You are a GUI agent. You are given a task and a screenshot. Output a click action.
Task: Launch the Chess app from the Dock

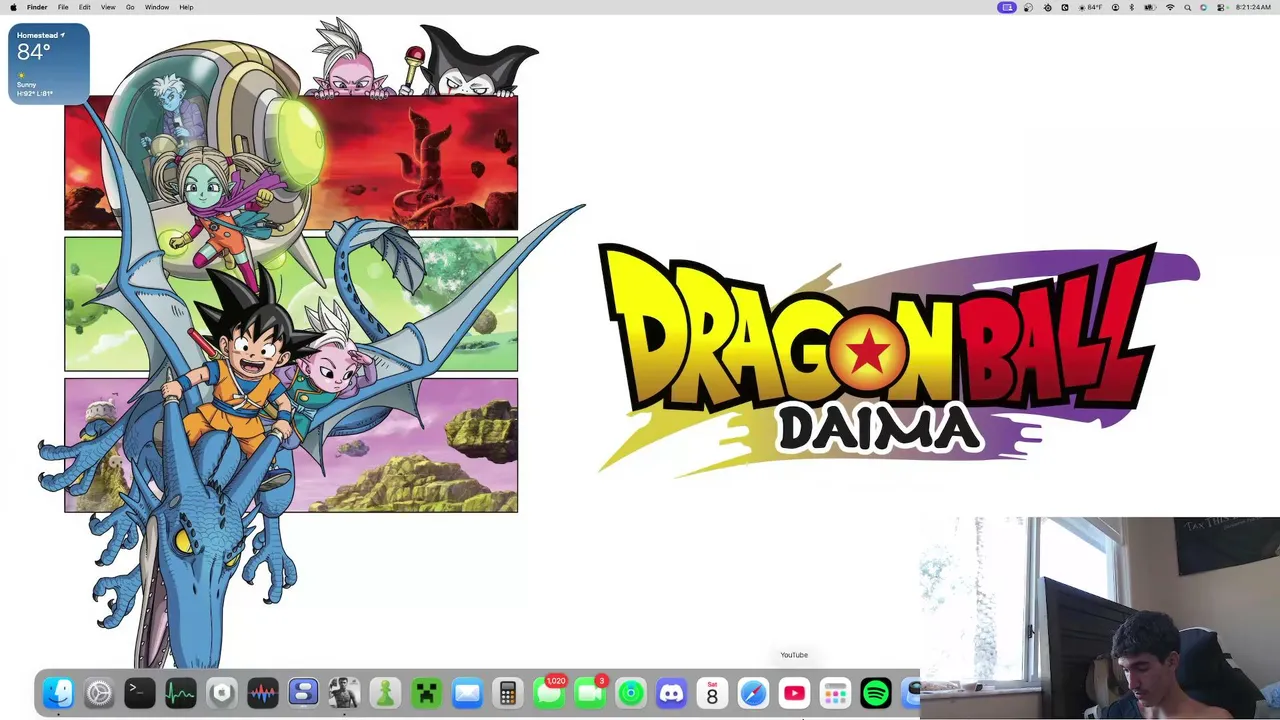tap(385, 692)
